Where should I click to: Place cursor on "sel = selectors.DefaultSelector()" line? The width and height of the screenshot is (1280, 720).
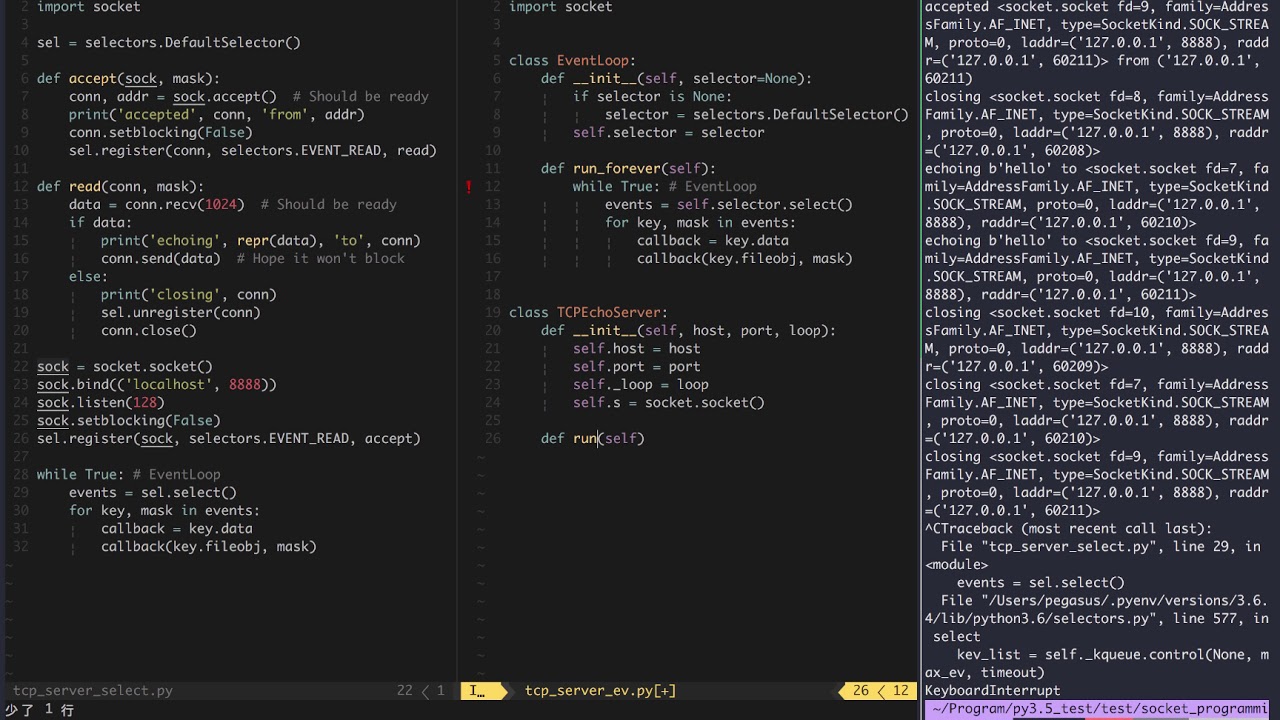tap(169, 43)
